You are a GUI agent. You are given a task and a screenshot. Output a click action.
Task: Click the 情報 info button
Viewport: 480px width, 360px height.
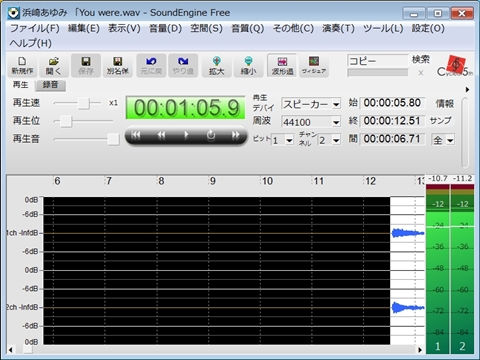click(445, 104)
